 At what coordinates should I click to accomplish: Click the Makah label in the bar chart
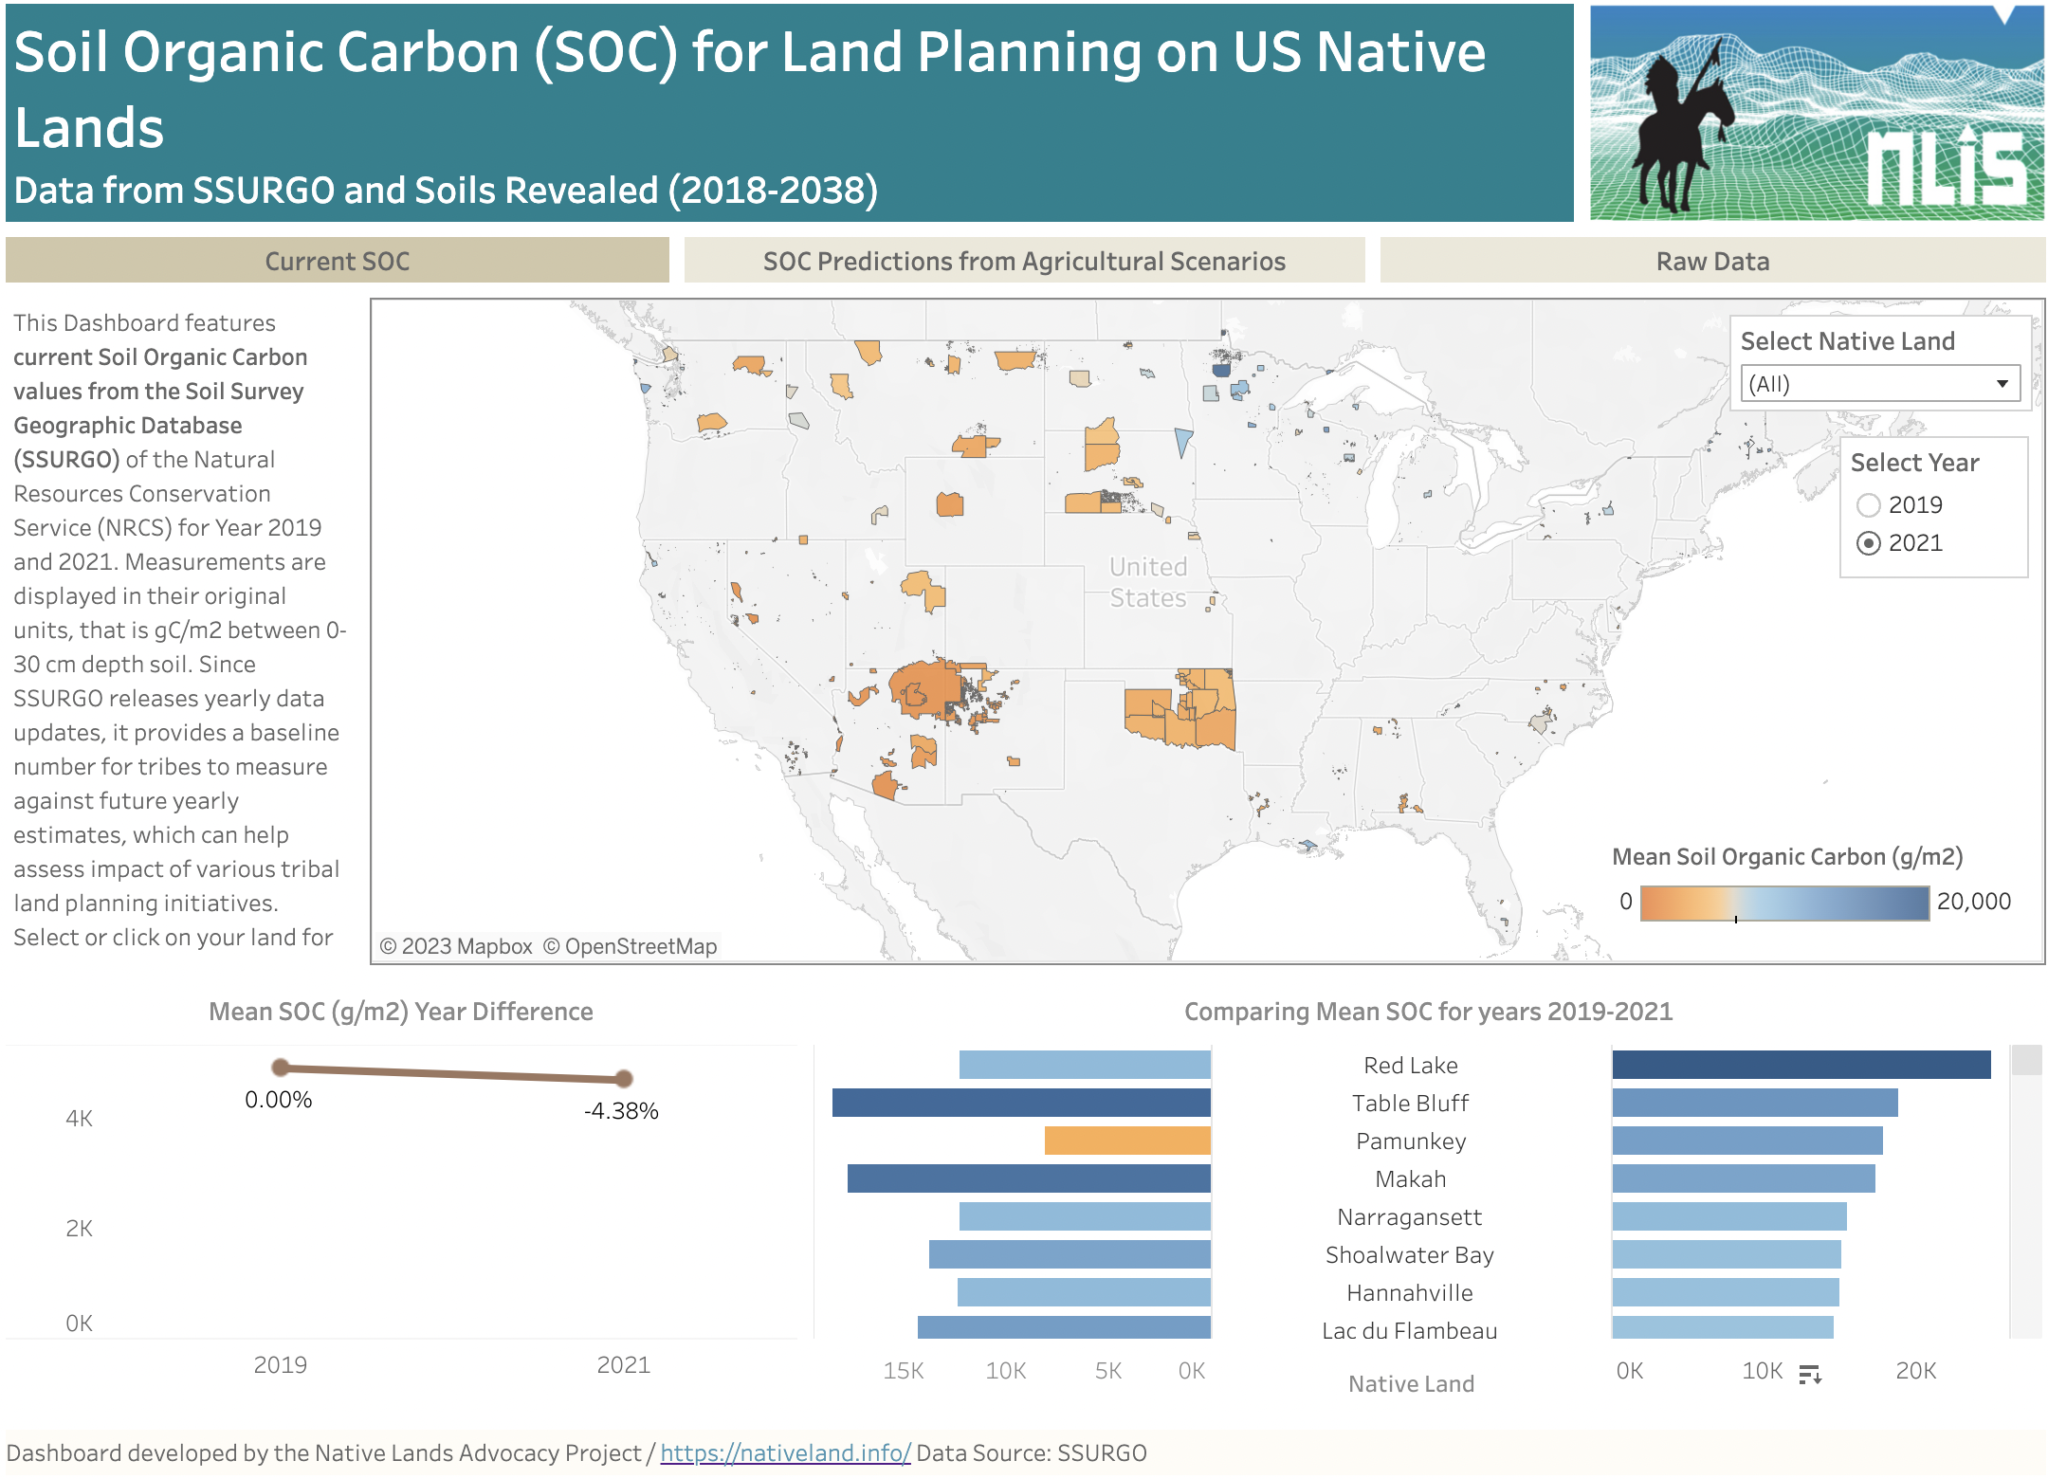tap(1410, 1178)
